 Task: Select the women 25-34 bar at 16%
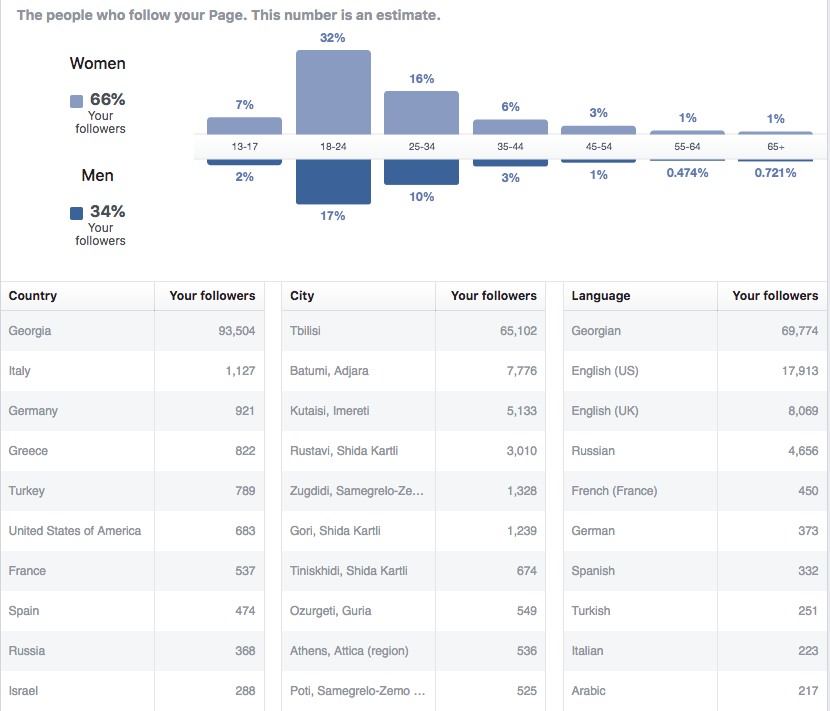point(421,112)
